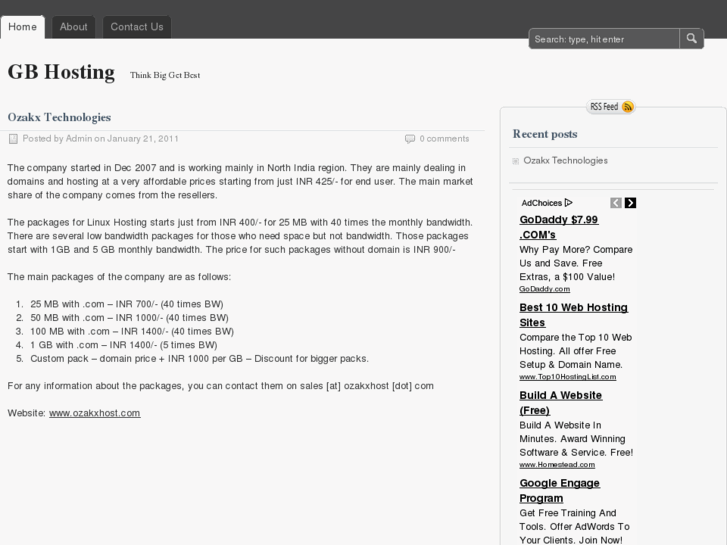Click www.Homestead.com ad URL
This screenshot has height=545, width=727.
(x=557, y=464)
